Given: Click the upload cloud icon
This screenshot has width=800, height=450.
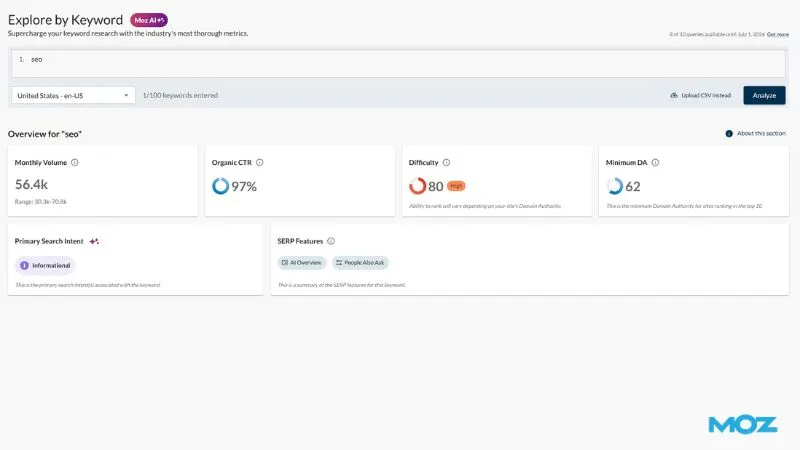Looking at the screenshot, I should [674, 95].
